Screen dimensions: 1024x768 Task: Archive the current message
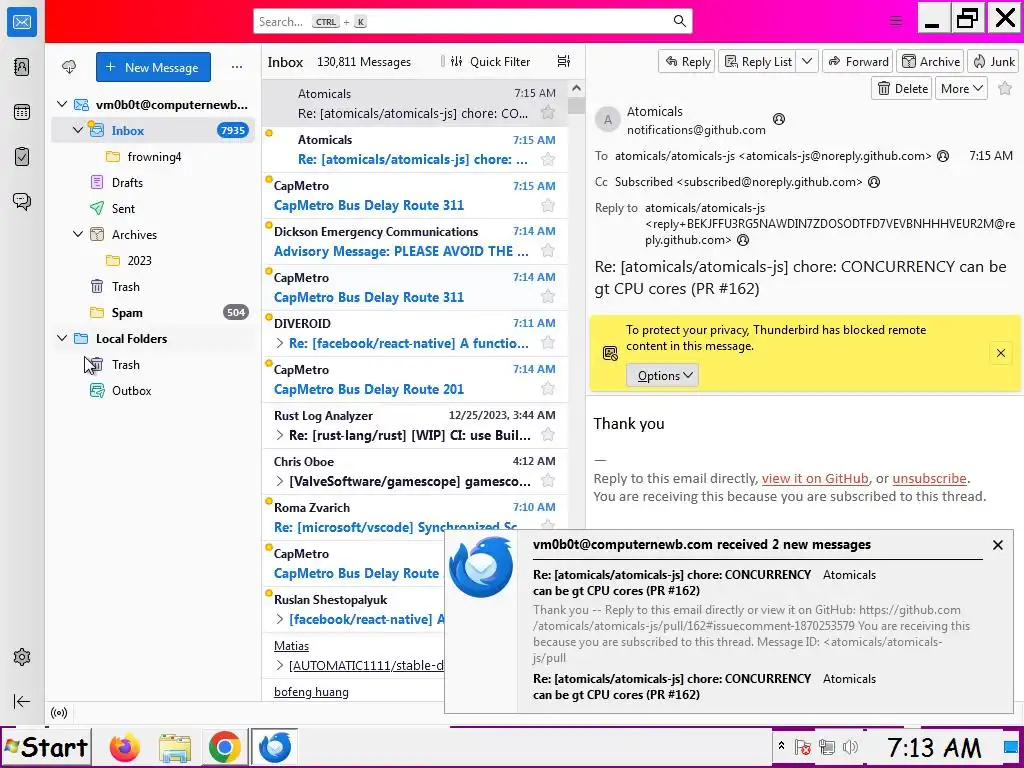tap(931, 61)
